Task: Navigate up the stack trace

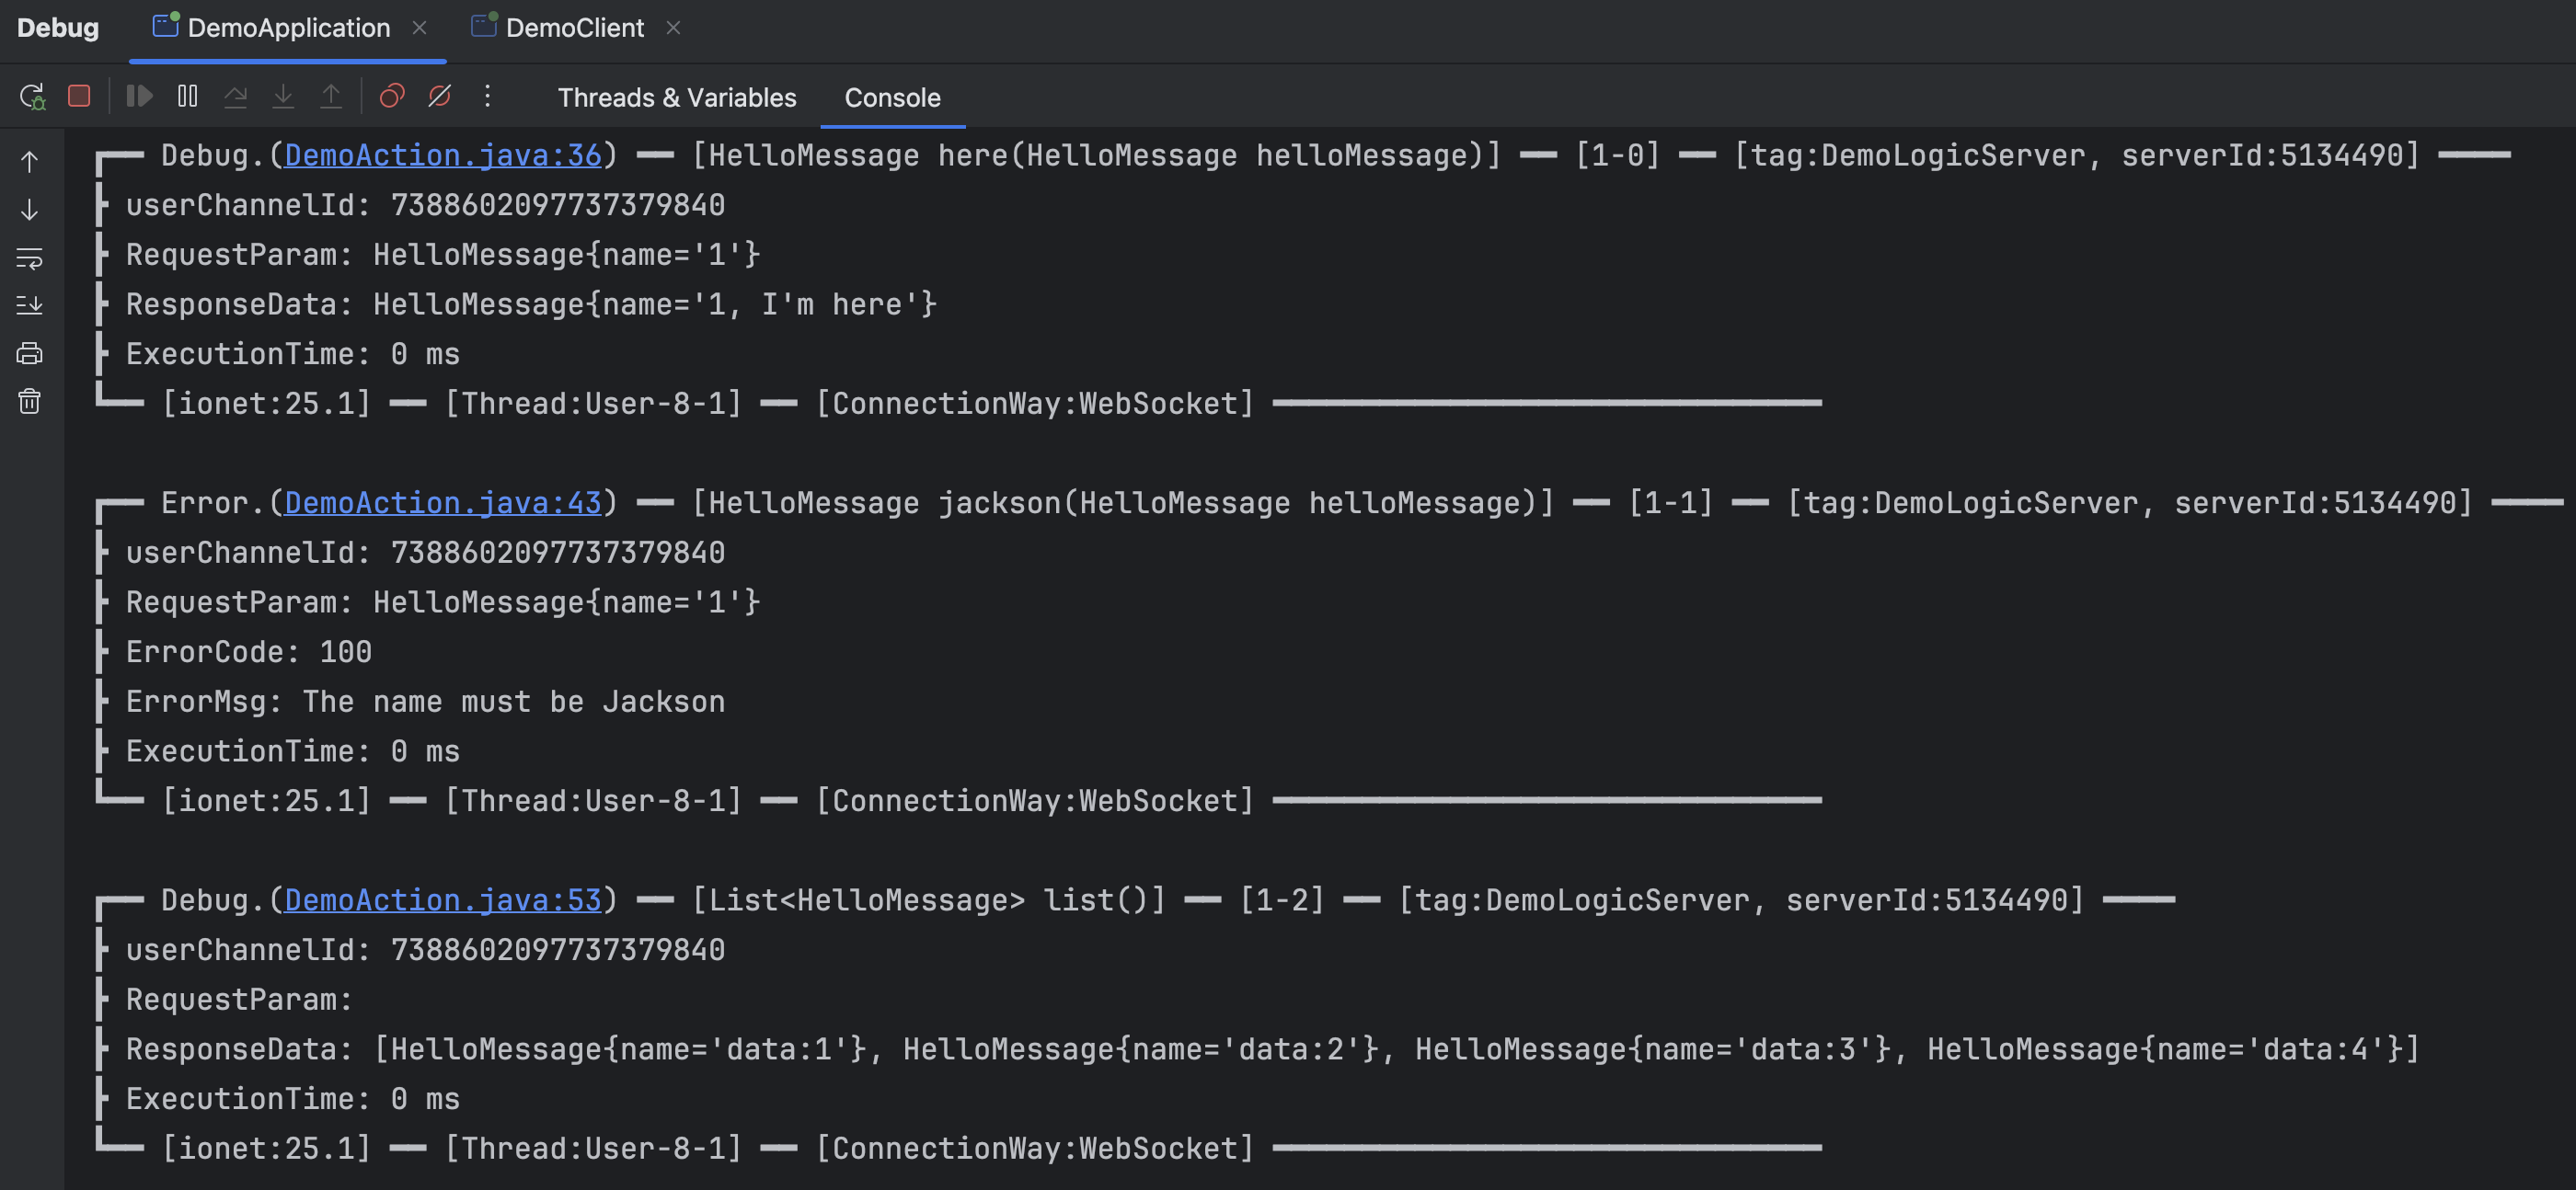Action: point(30,160)
